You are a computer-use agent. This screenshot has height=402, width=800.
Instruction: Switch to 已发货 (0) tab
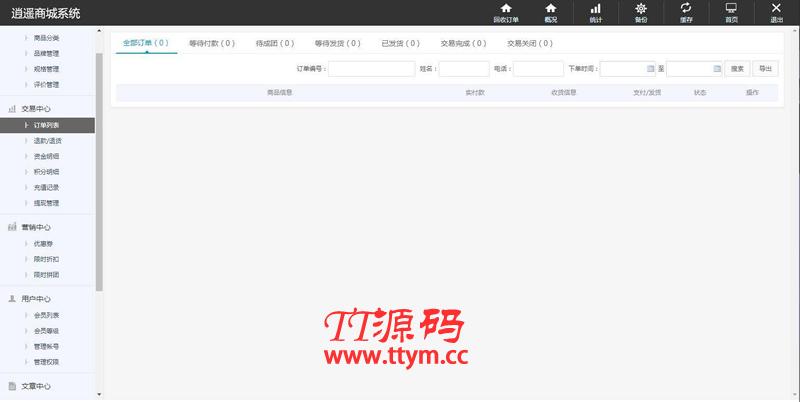[401, 43]
